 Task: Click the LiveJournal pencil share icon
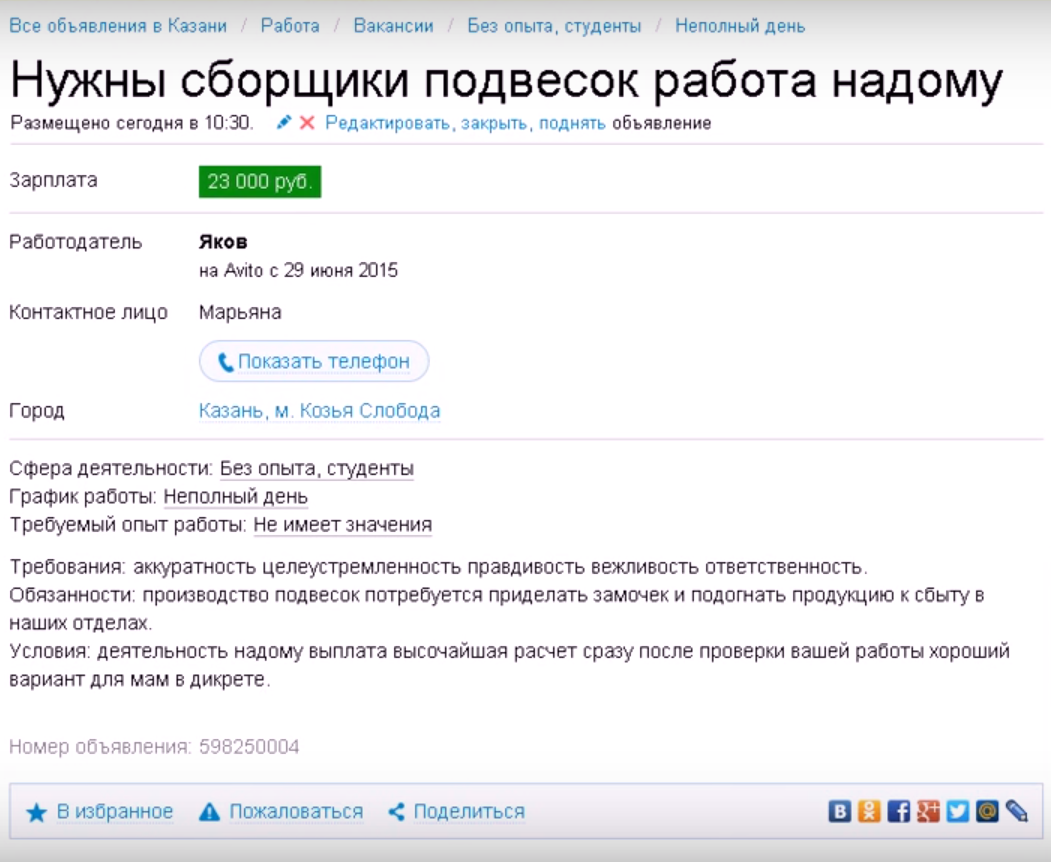click(1017, 812)
